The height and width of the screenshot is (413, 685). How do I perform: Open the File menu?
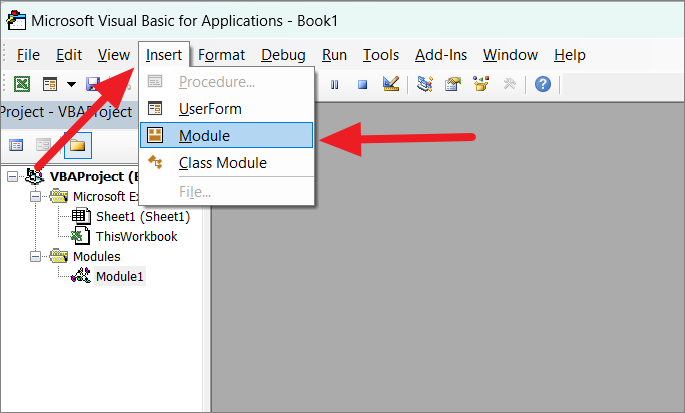click(28, 55)
